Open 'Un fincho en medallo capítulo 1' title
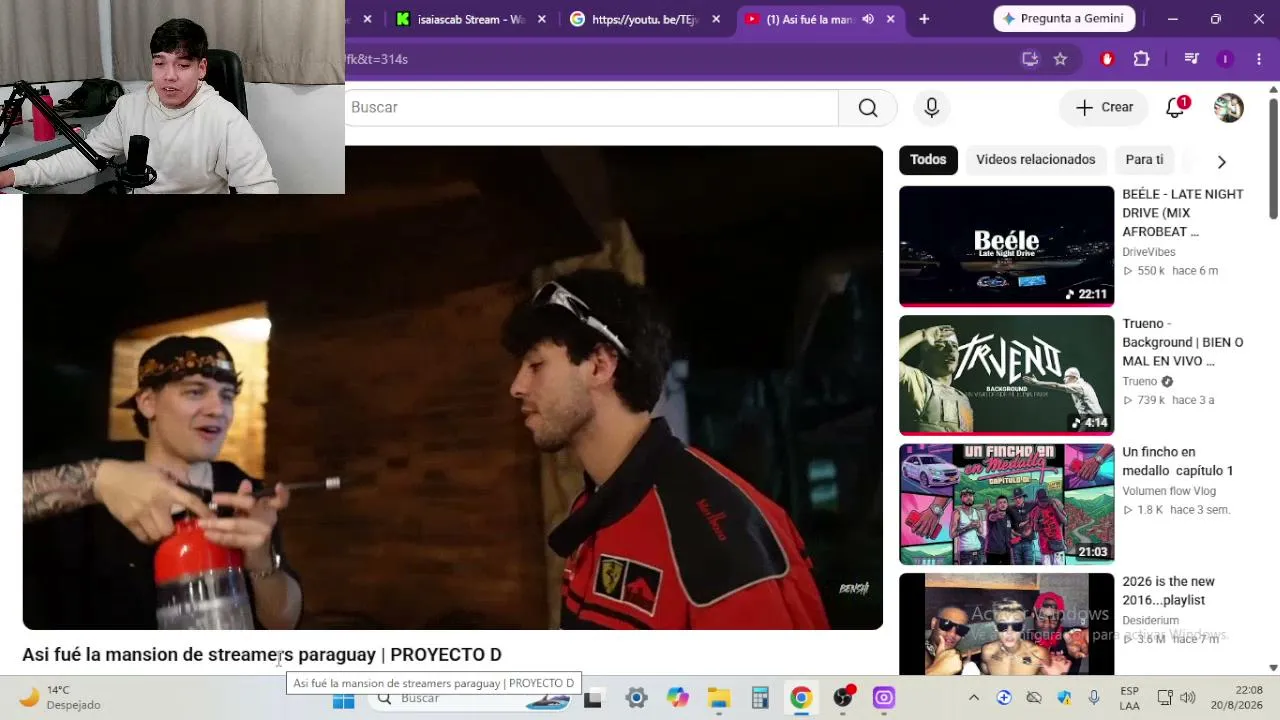 pyautogui.click(x=1178, y=461)
